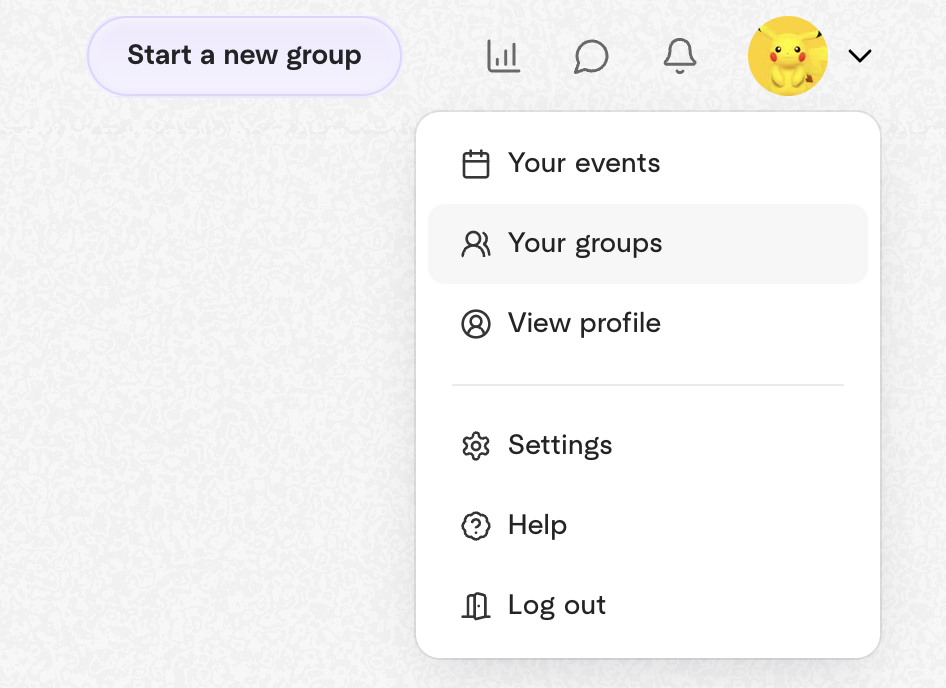Click the divider line above Settings
946x688 pixels.
tap(648, 385)
